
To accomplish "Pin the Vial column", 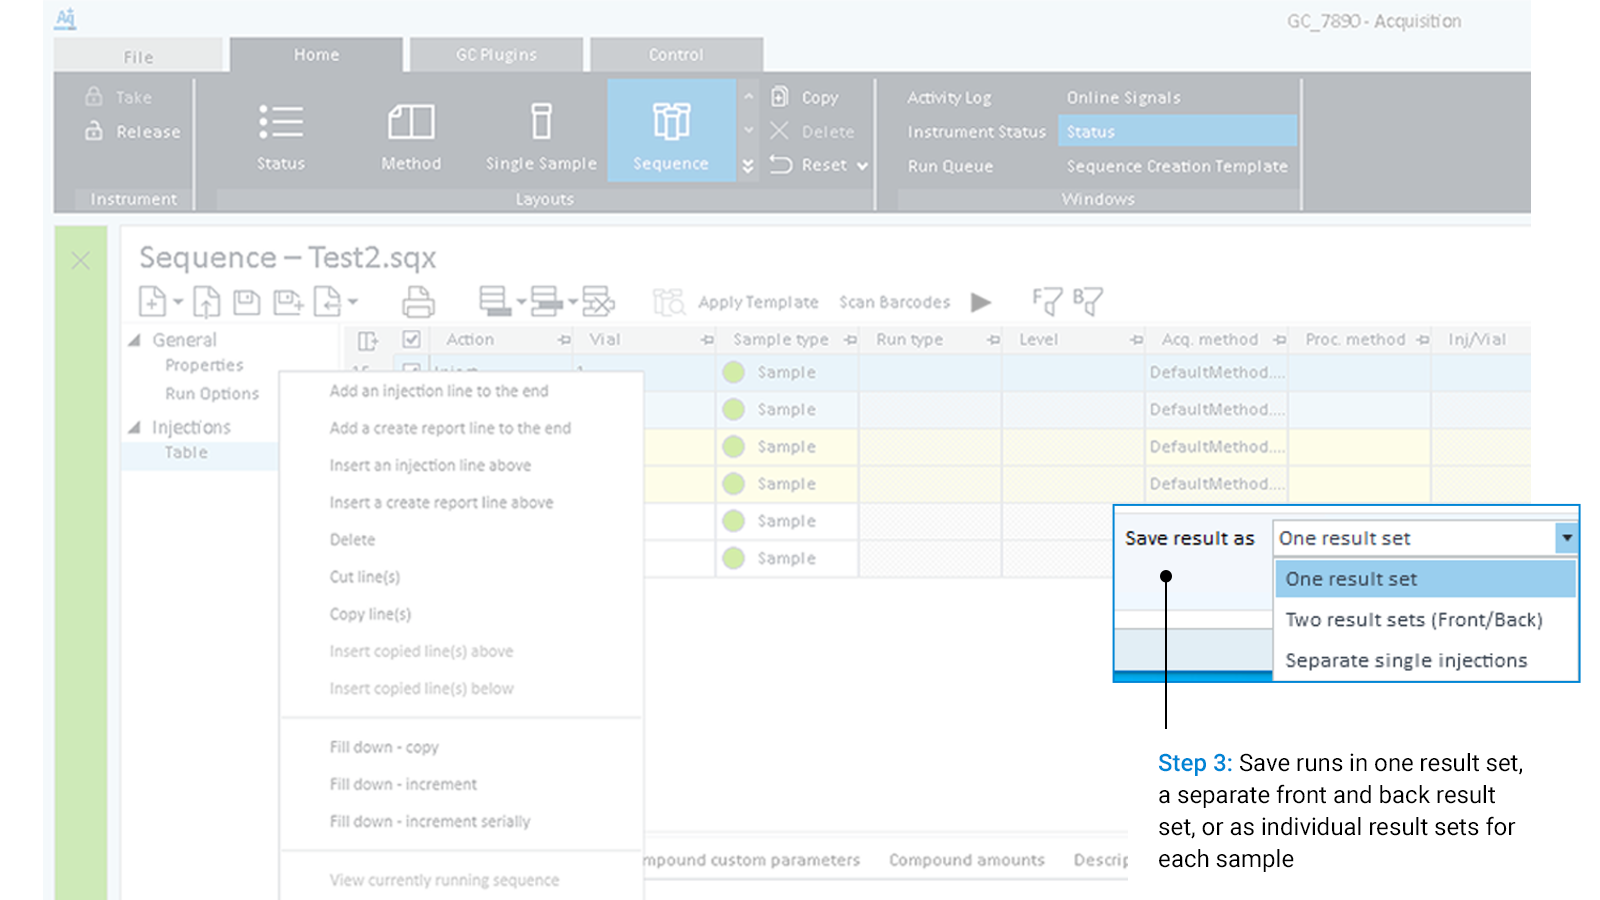I will tap(708, 340).
